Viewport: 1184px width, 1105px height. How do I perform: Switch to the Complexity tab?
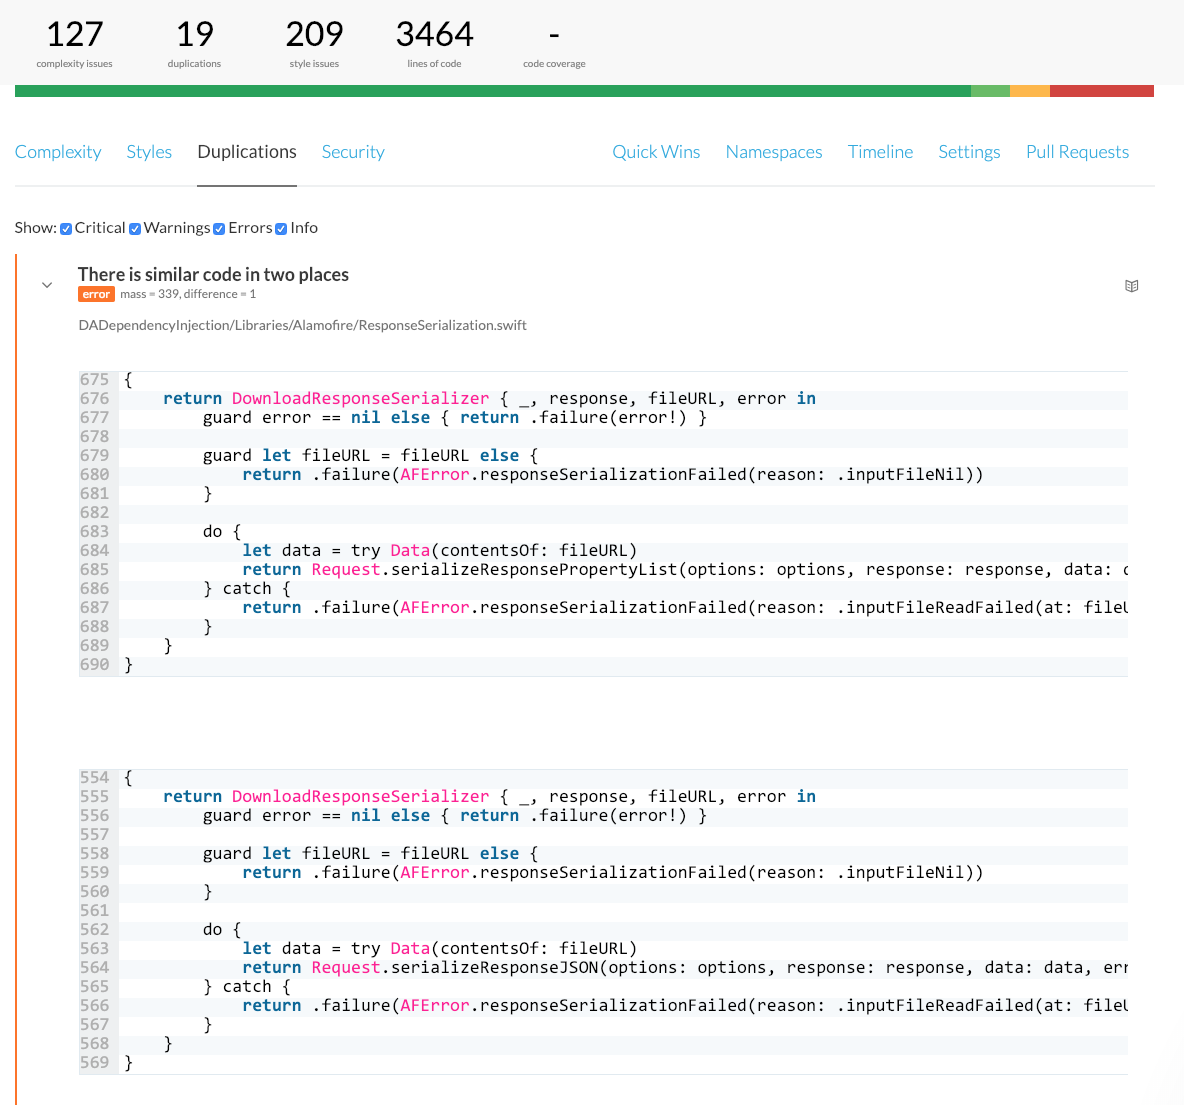click(58, 152)
